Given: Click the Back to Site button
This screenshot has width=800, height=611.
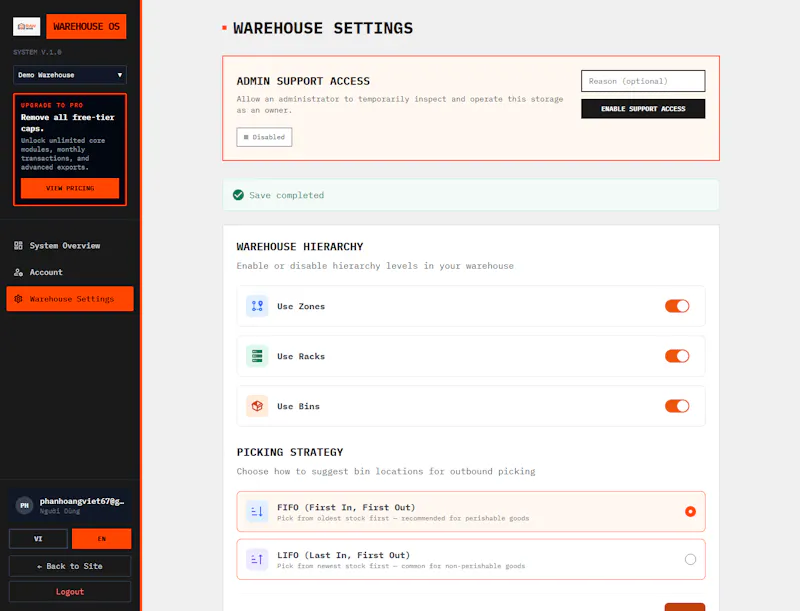Looking at the screenshot, I should (70, 566).
